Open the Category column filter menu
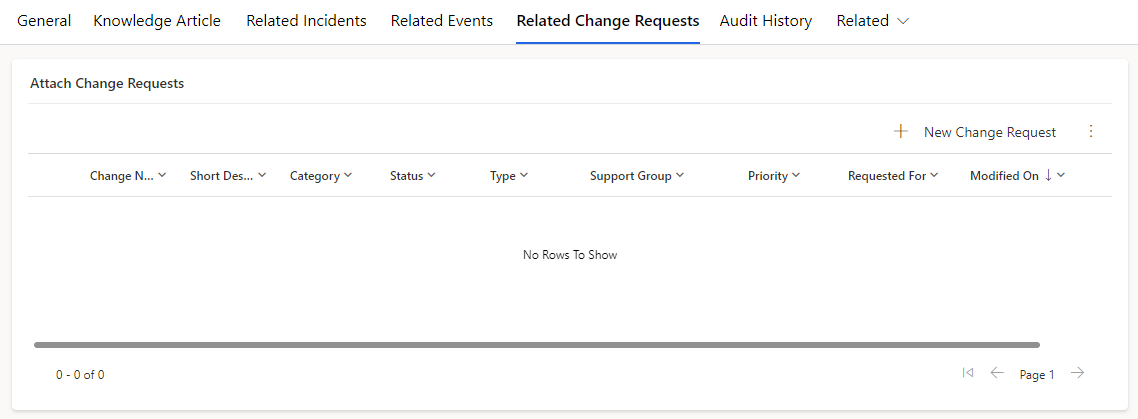 [348, 175]
